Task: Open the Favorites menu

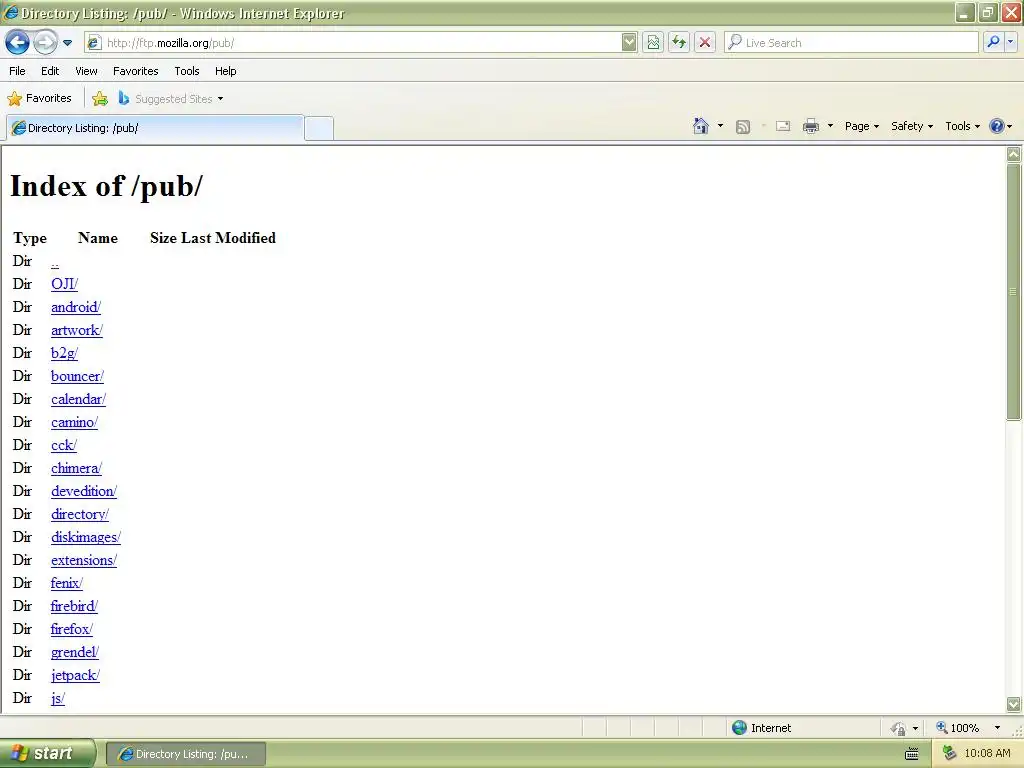Action: (x=136, y=71)
